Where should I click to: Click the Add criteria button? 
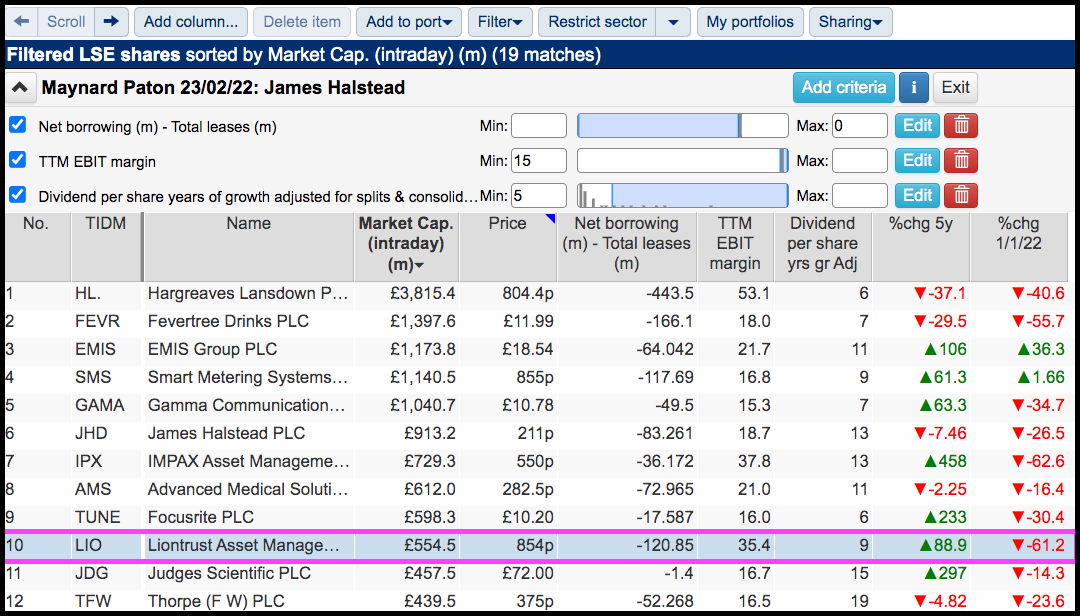click(x=844, y=88)
